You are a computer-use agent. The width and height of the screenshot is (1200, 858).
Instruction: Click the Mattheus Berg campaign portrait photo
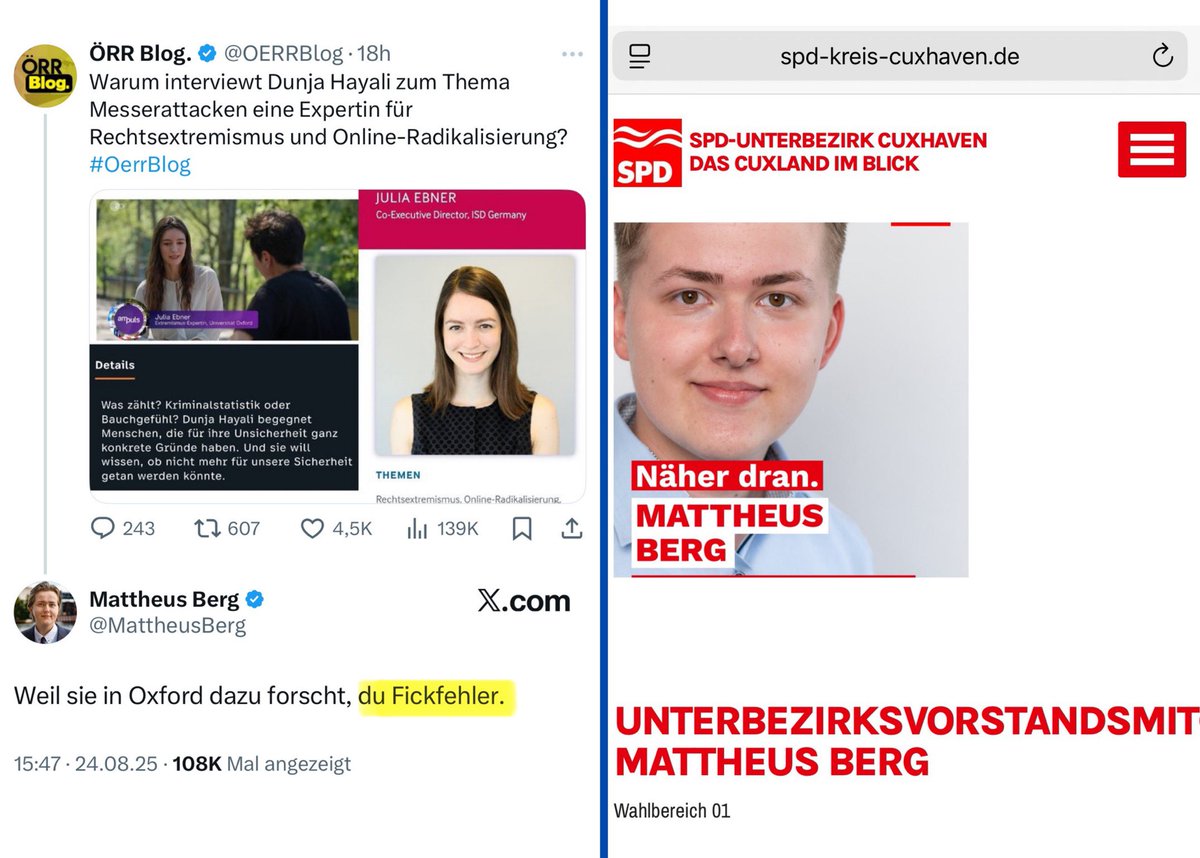(x=791, y=399)
